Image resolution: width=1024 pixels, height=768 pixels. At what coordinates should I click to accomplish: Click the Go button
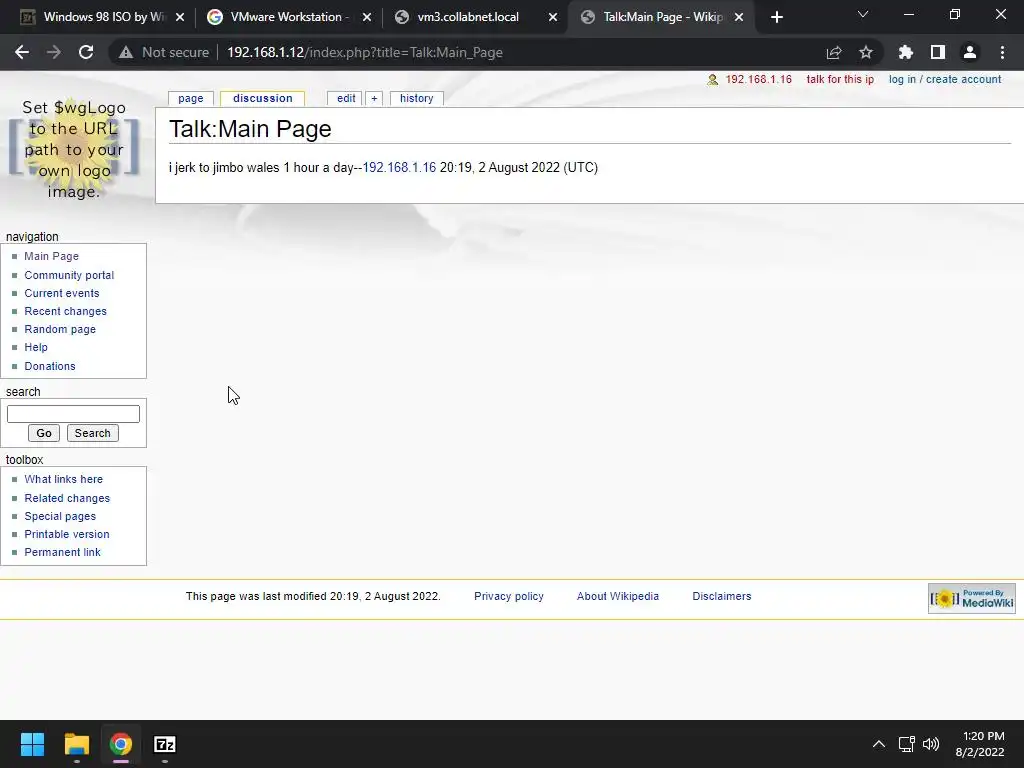pos(44,433)
